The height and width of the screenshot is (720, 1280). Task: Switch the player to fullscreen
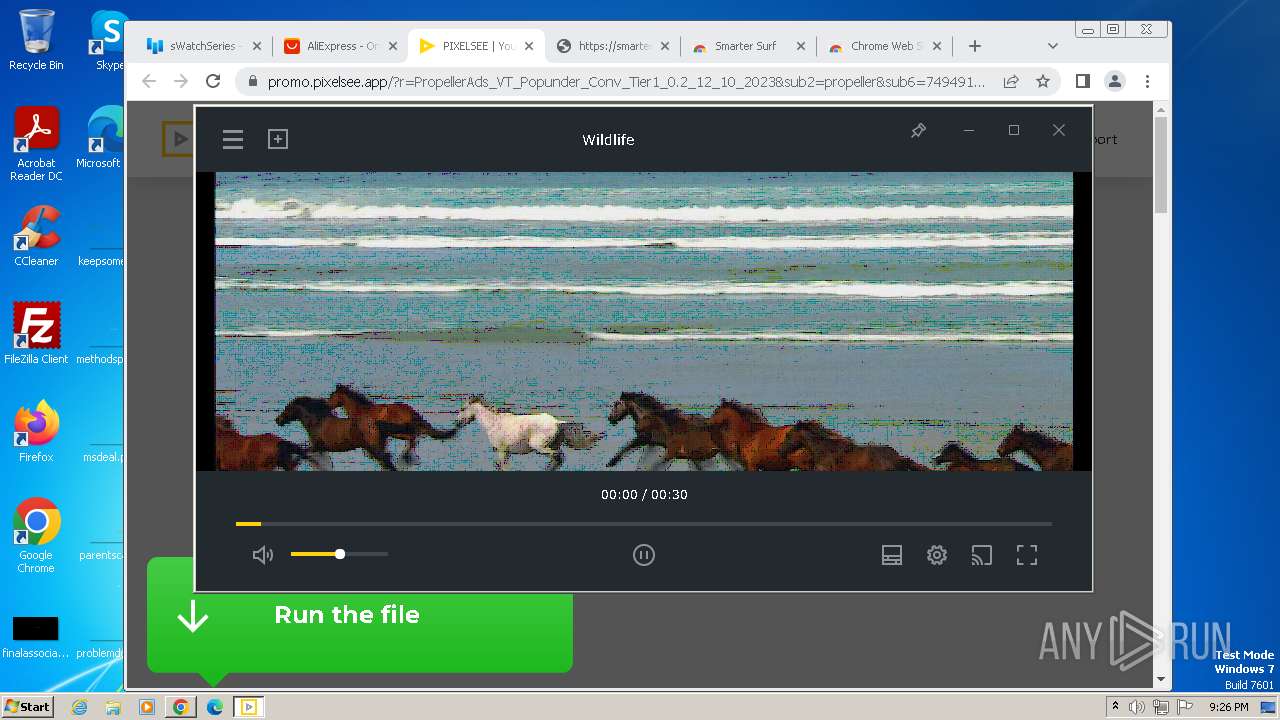pyautogui.click(x=1027, y=555)
